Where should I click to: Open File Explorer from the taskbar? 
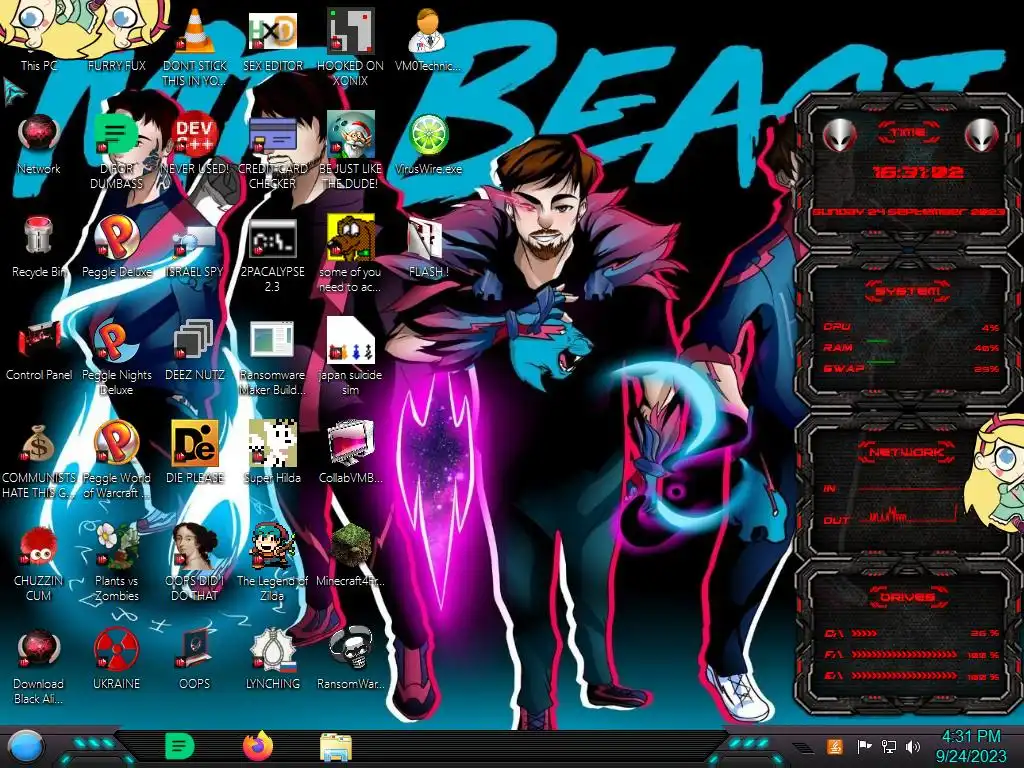pos(336,747)
